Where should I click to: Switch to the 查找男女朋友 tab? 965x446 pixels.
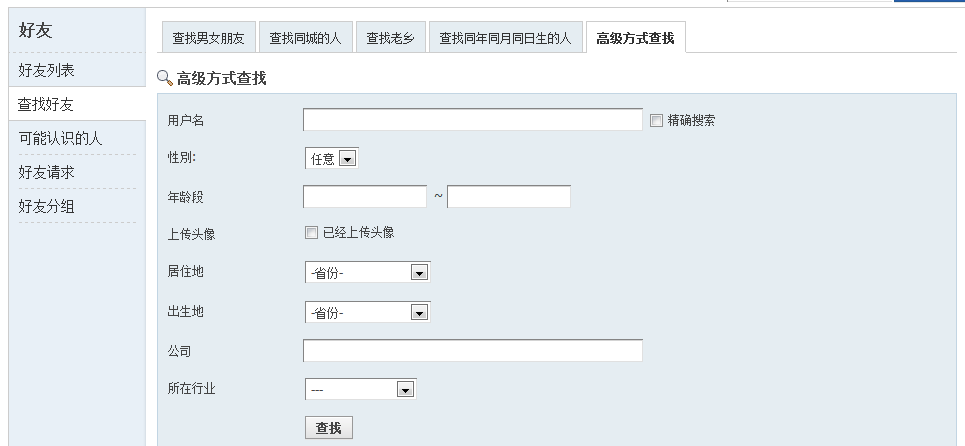tap(208, 39)
